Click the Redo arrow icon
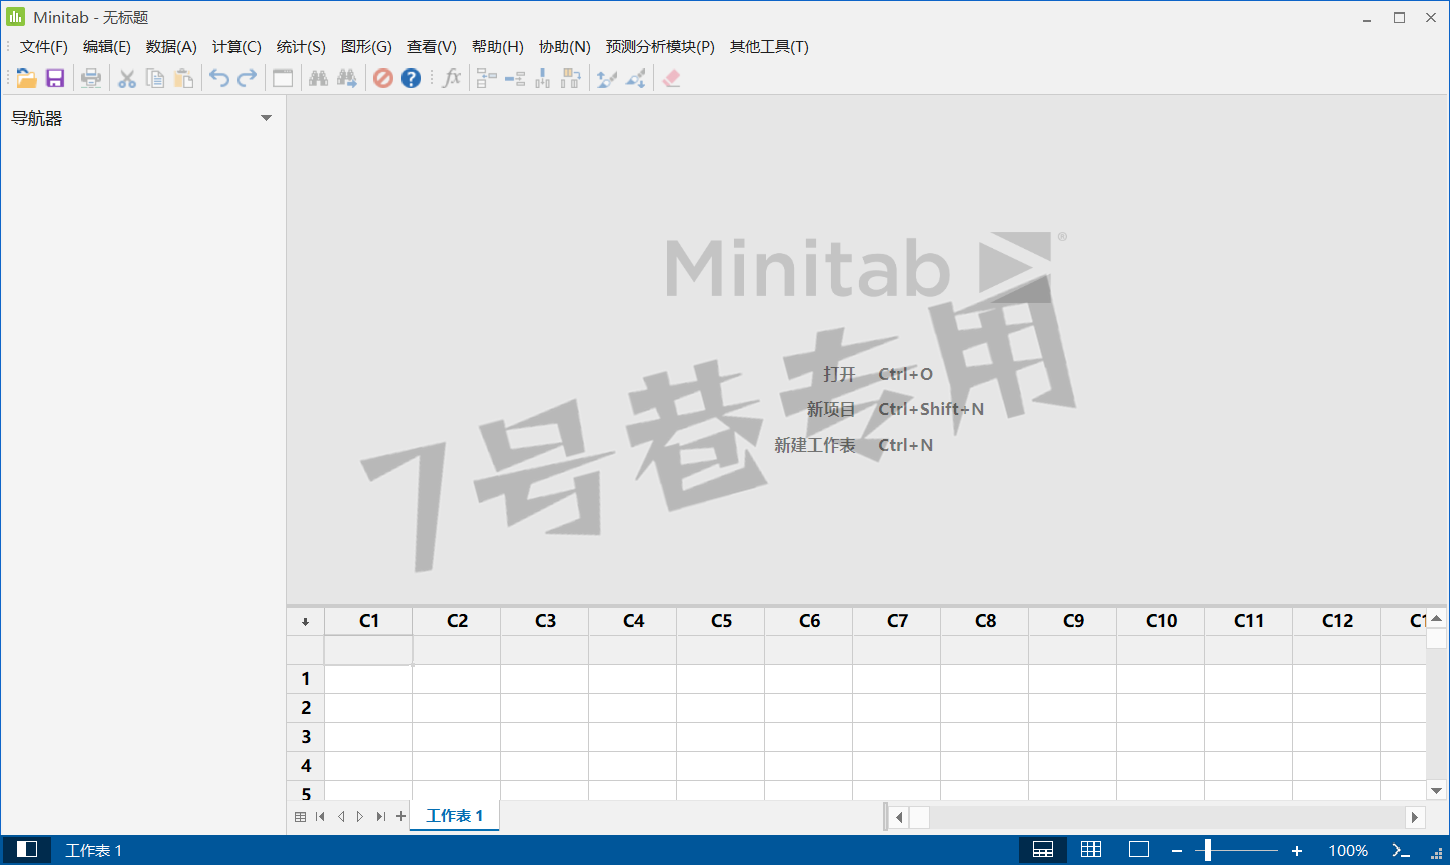This screenshot has height=865, width=1450. [x=247, y=78]
